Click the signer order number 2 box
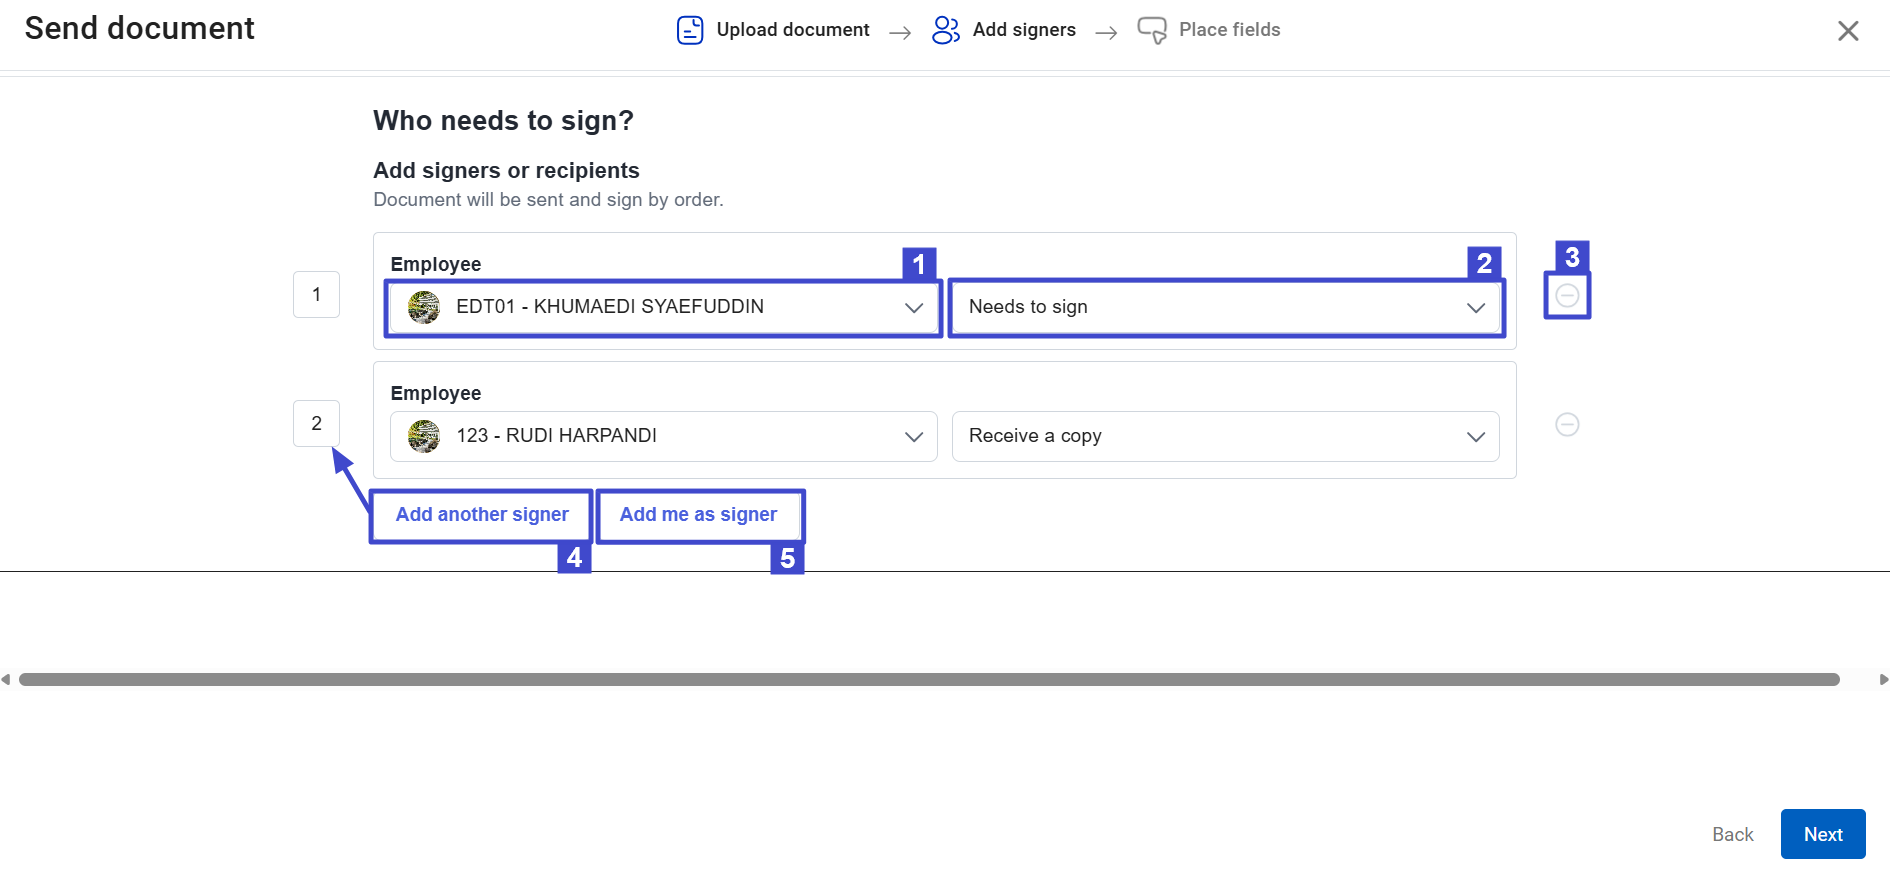The image size is (1890, 874). (316, 424)
